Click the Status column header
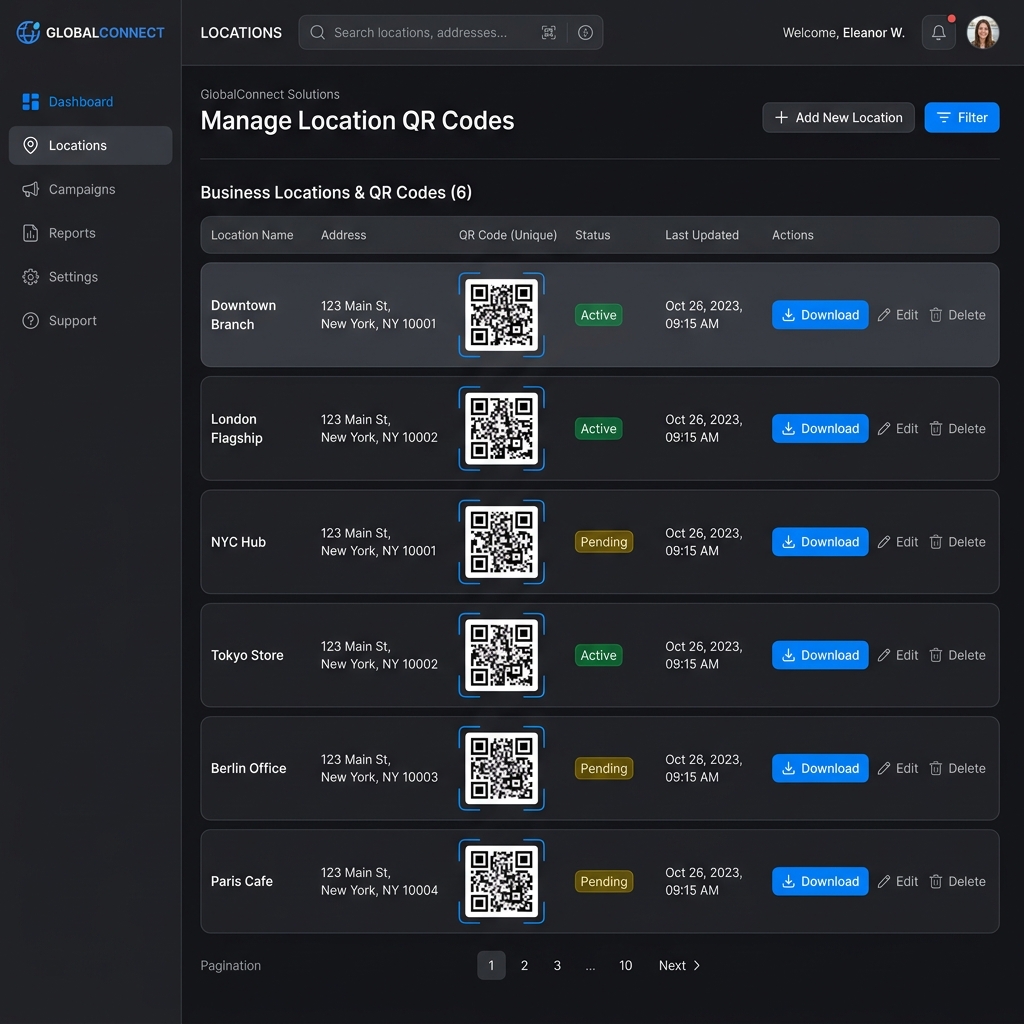 coord(592,235)
